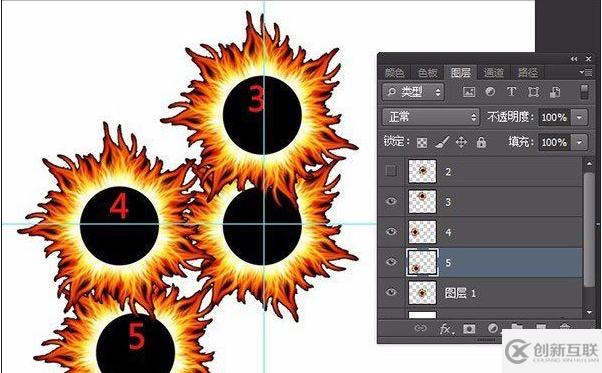The width and height of the screenshot is (602, 373).
Task: Lock position move icon
Action: [x=461, y=142]
